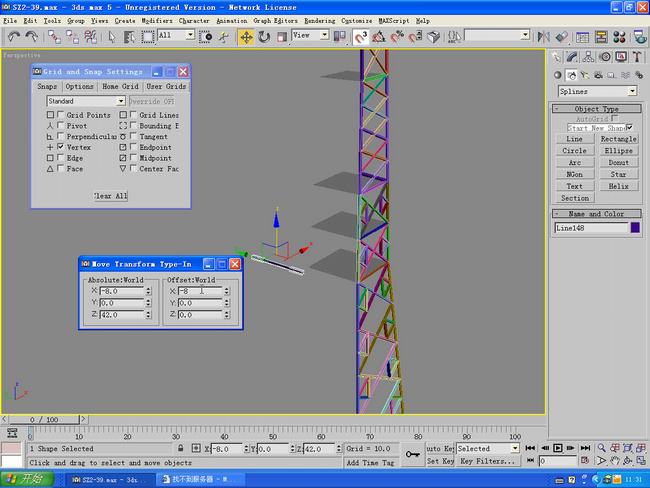Toggle the Percent Snap button
The height and width of the screenshot is (488, 650).
tap(397, 37)
